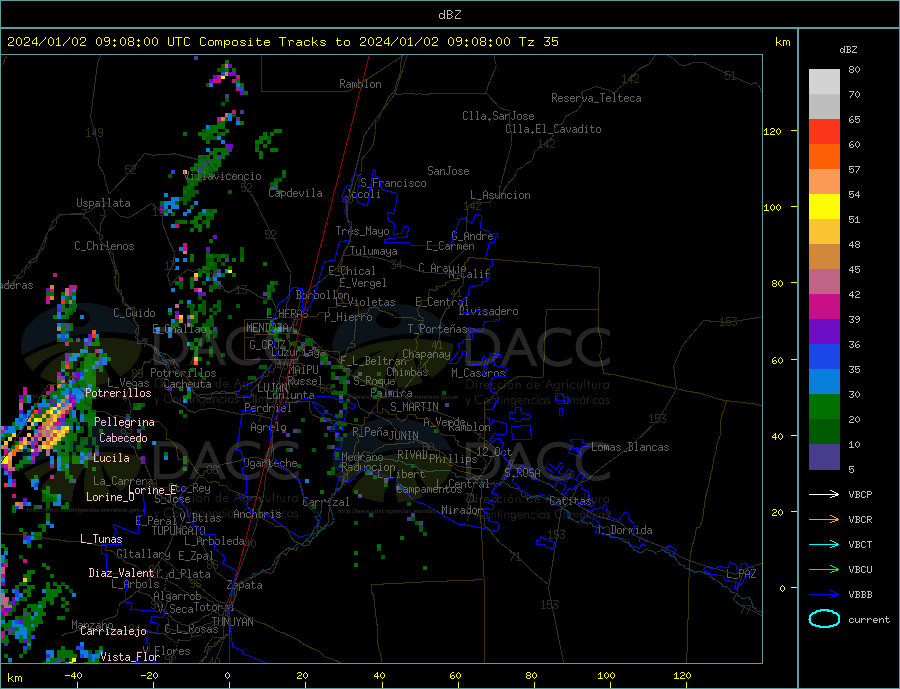Viewport: 900px width, 689px height.
Task: Select the magenta 39–42 dBZ color swatch
Action: point(824,307)
